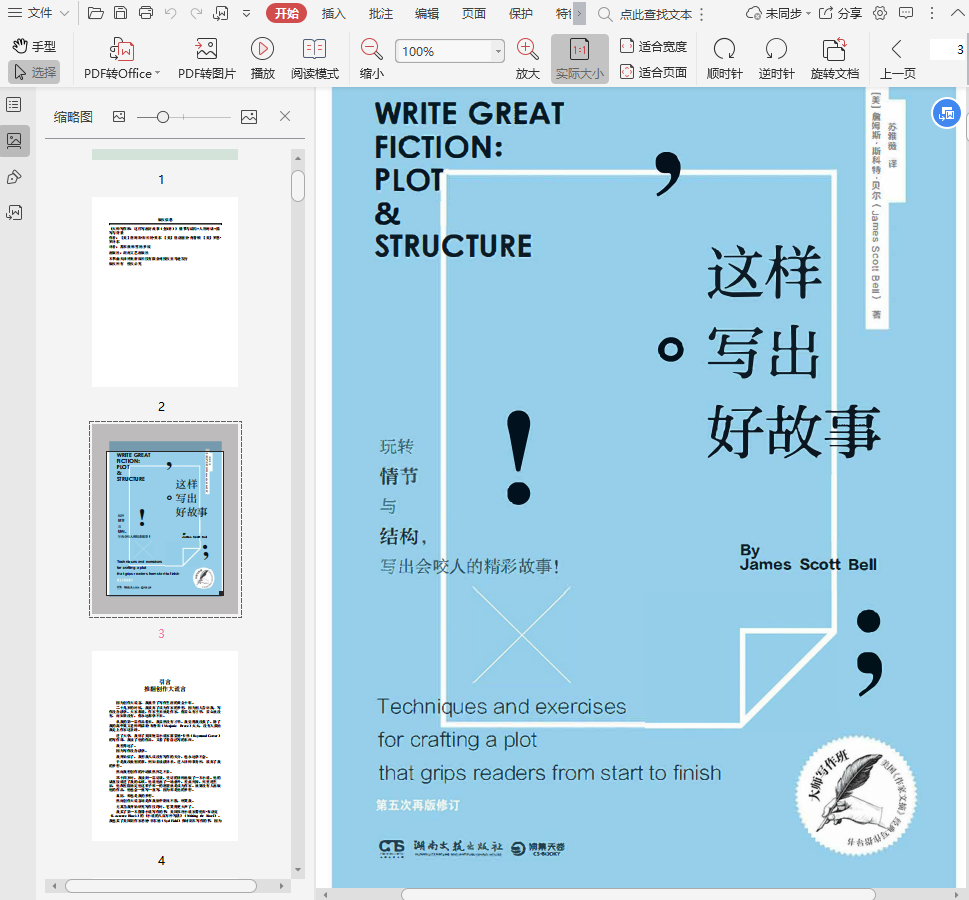Open the bottom sidebar panel icon
The height and width of the screenshot is (900, 969).
click(x=14, y=213)
